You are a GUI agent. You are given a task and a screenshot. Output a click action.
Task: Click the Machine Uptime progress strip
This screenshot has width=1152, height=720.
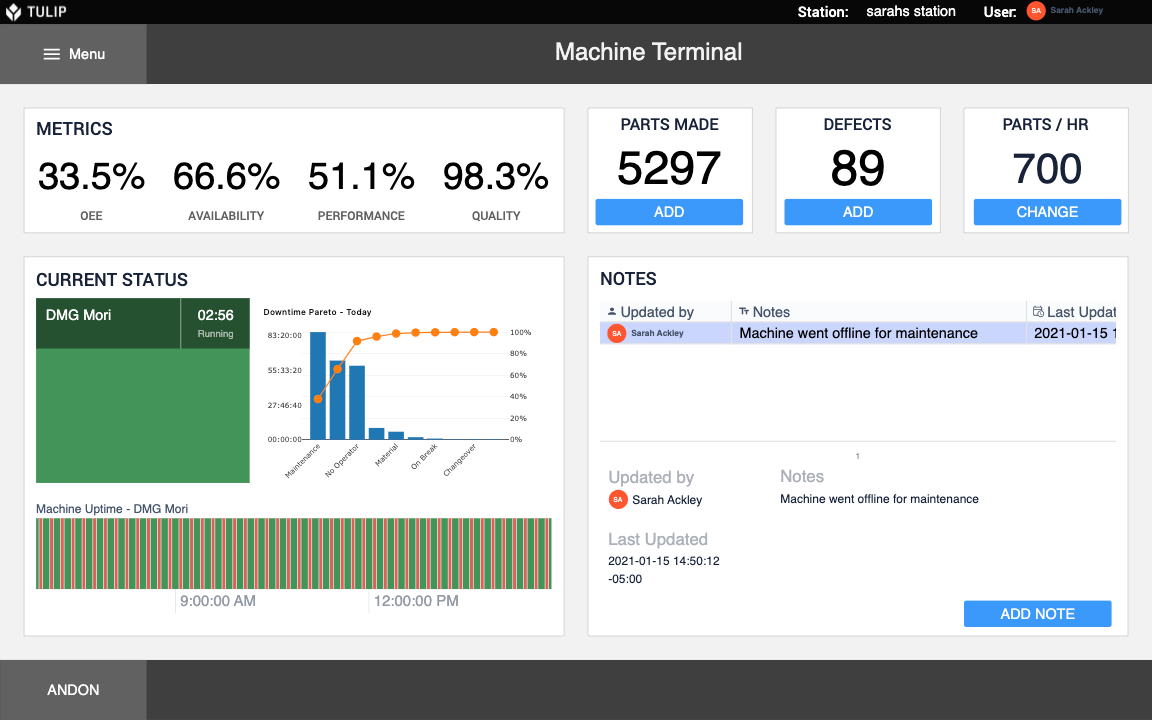click(x=293, y=551)
